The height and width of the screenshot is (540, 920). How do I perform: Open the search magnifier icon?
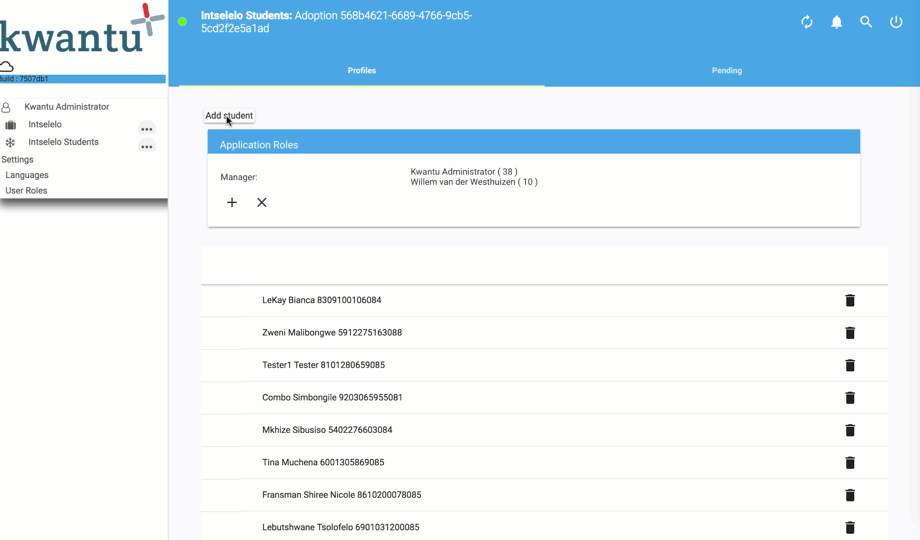[x=866, y=22]
